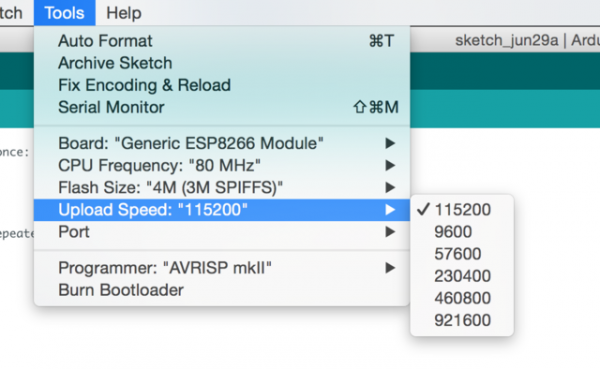Click the Board Generic ESP8266 Module entry

pyautogui.click(x=222, y=144)
